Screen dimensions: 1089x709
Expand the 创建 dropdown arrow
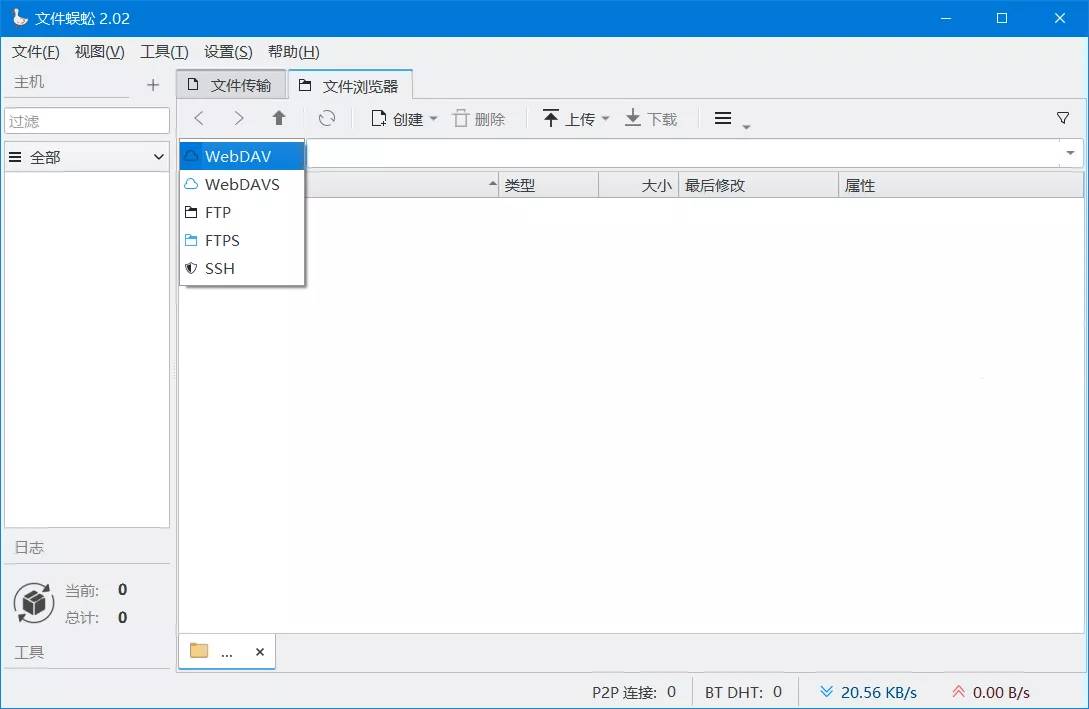click(x=434, y=118)
